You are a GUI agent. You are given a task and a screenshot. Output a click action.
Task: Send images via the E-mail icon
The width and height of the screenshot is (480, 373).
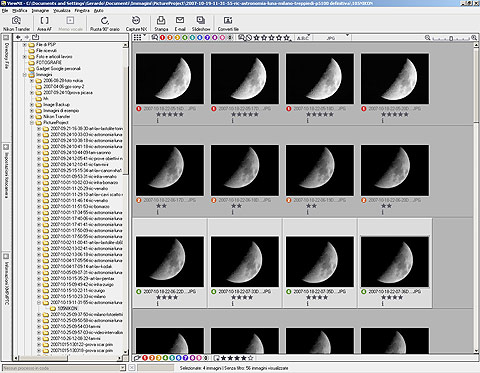pos(180,24)
